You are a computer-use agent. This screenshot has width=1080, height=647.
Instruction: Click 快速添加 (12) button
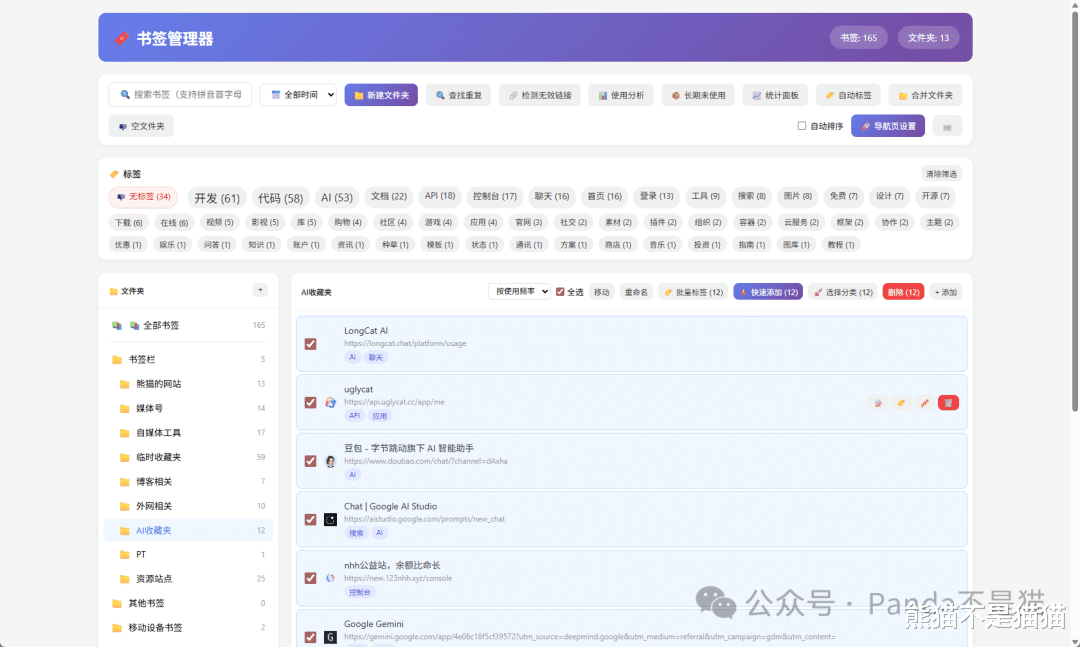click(x=768, y=292)
